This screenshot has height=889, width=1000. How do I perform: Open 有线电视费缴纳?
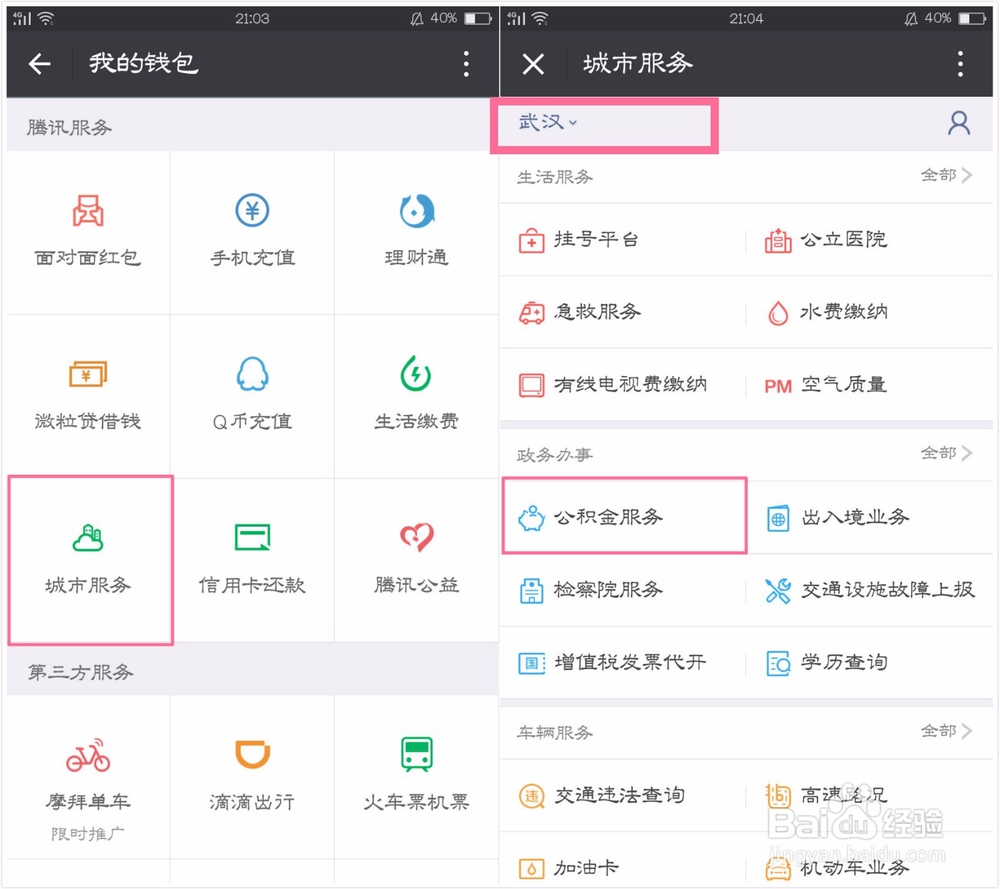623,385
